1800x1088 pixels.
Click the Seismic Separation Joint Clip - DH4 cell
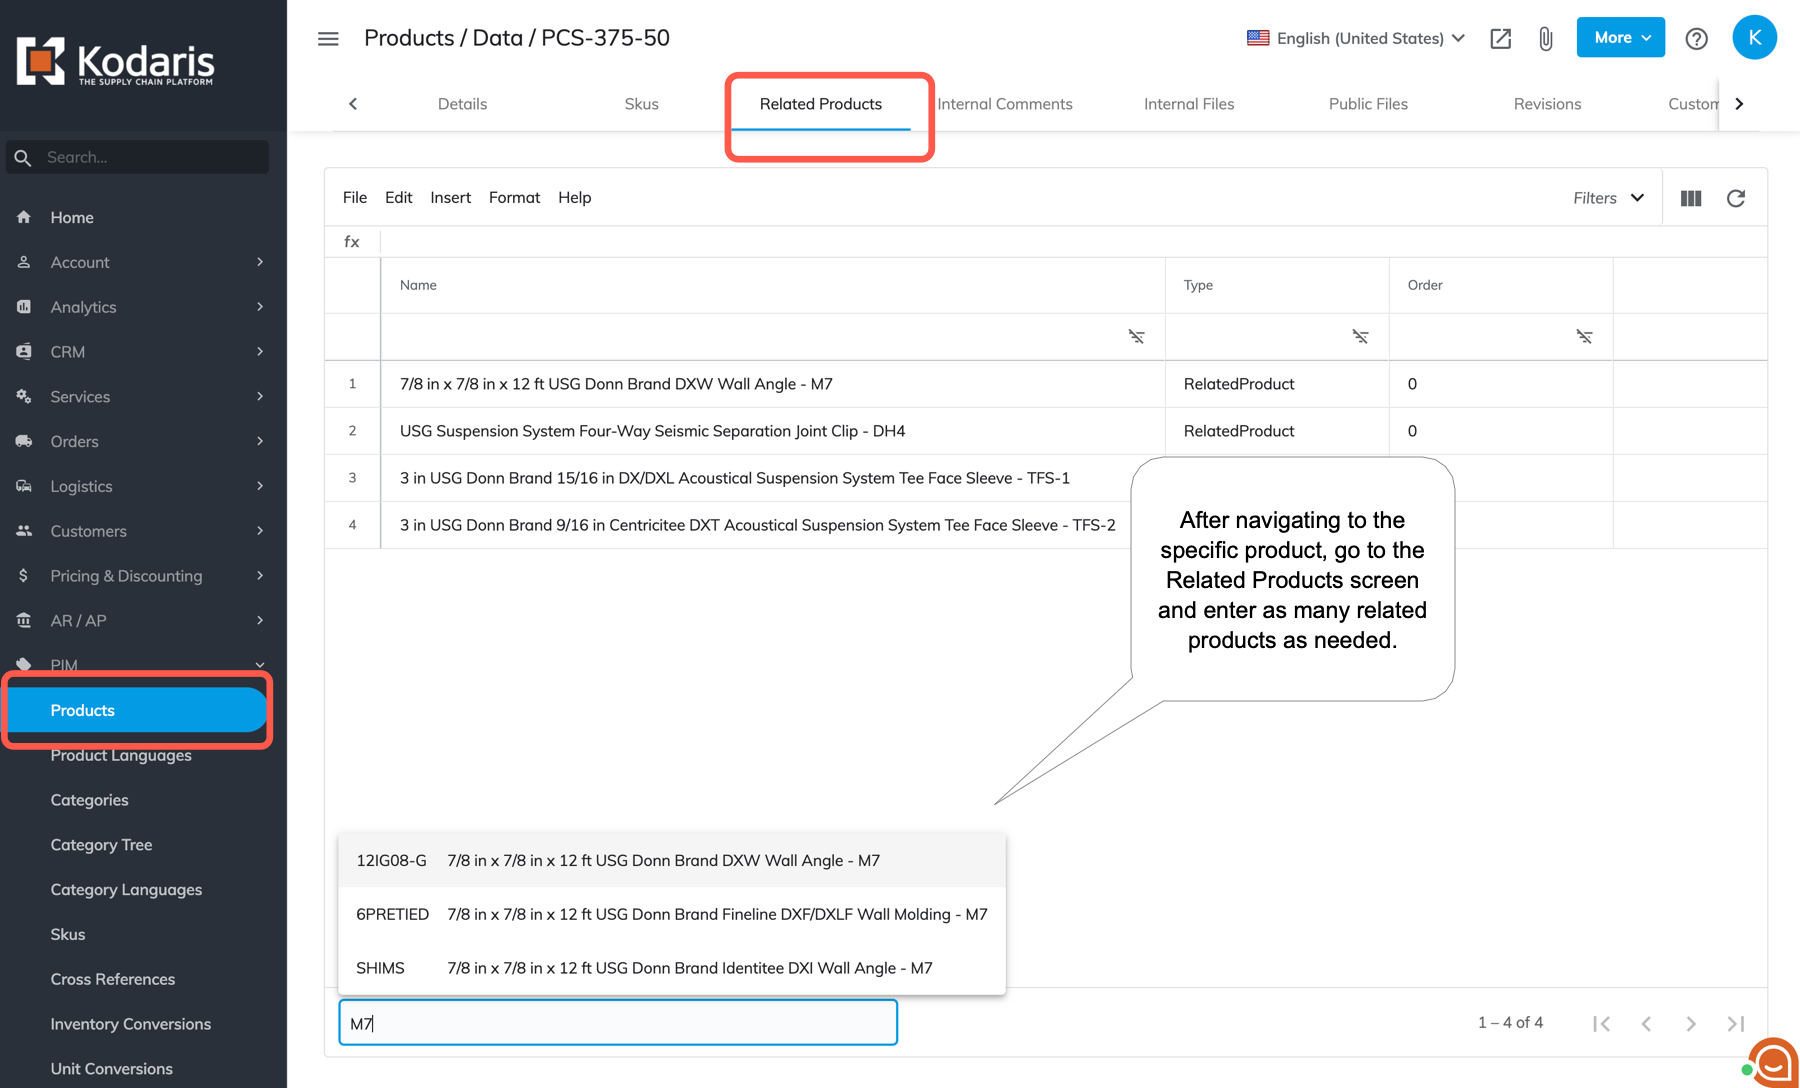point(773,431)
